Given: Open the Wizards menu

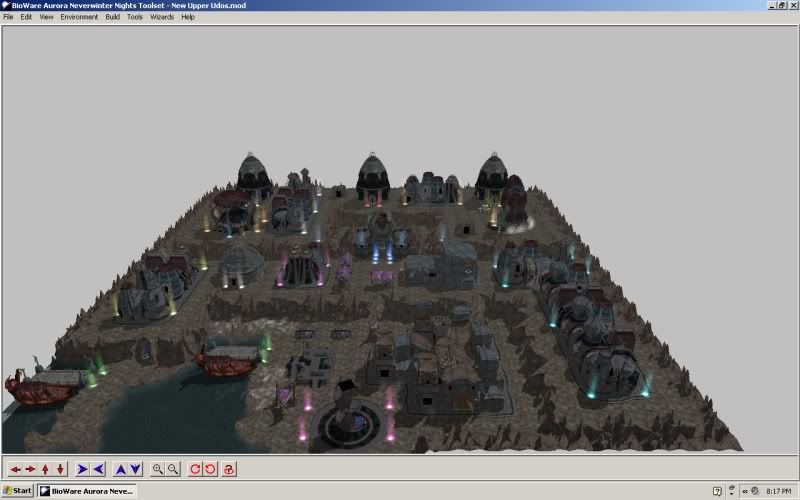Looking at the screenshot, I should click(x=162, y=17).
